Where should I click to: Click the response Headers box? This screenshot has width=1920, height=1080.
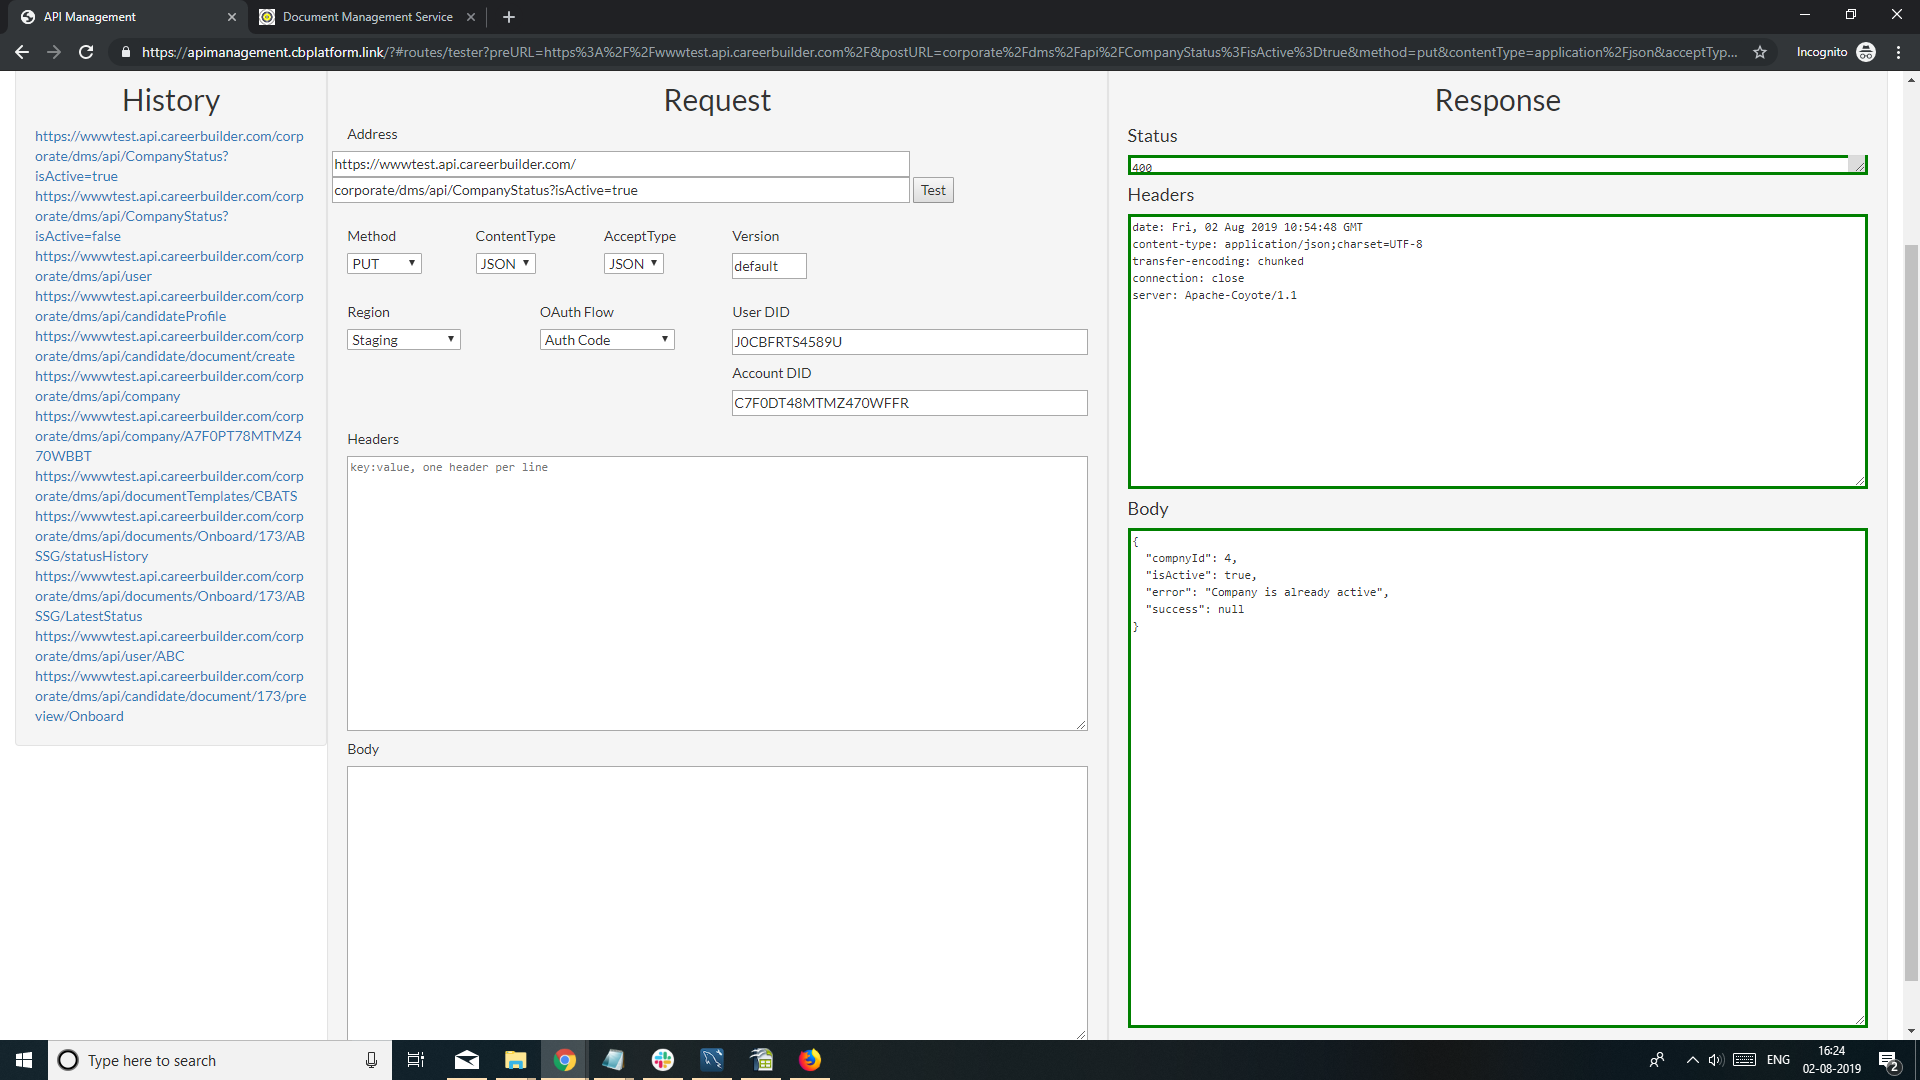(1497, 351)
